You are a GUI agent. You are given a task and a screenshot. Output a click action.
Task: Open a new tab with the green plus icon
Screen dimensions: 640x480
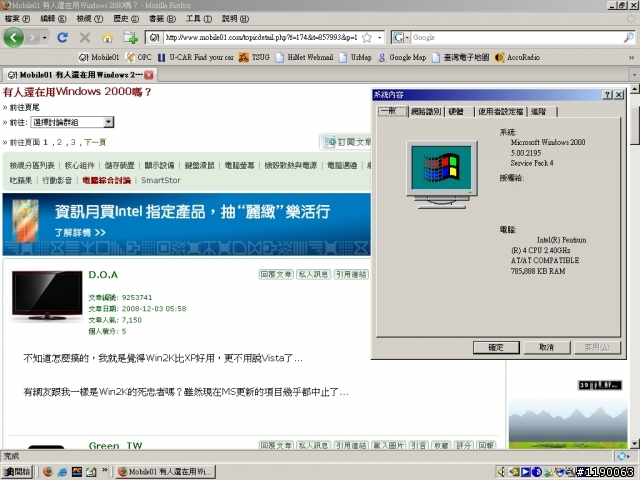(x=131, y=38)
